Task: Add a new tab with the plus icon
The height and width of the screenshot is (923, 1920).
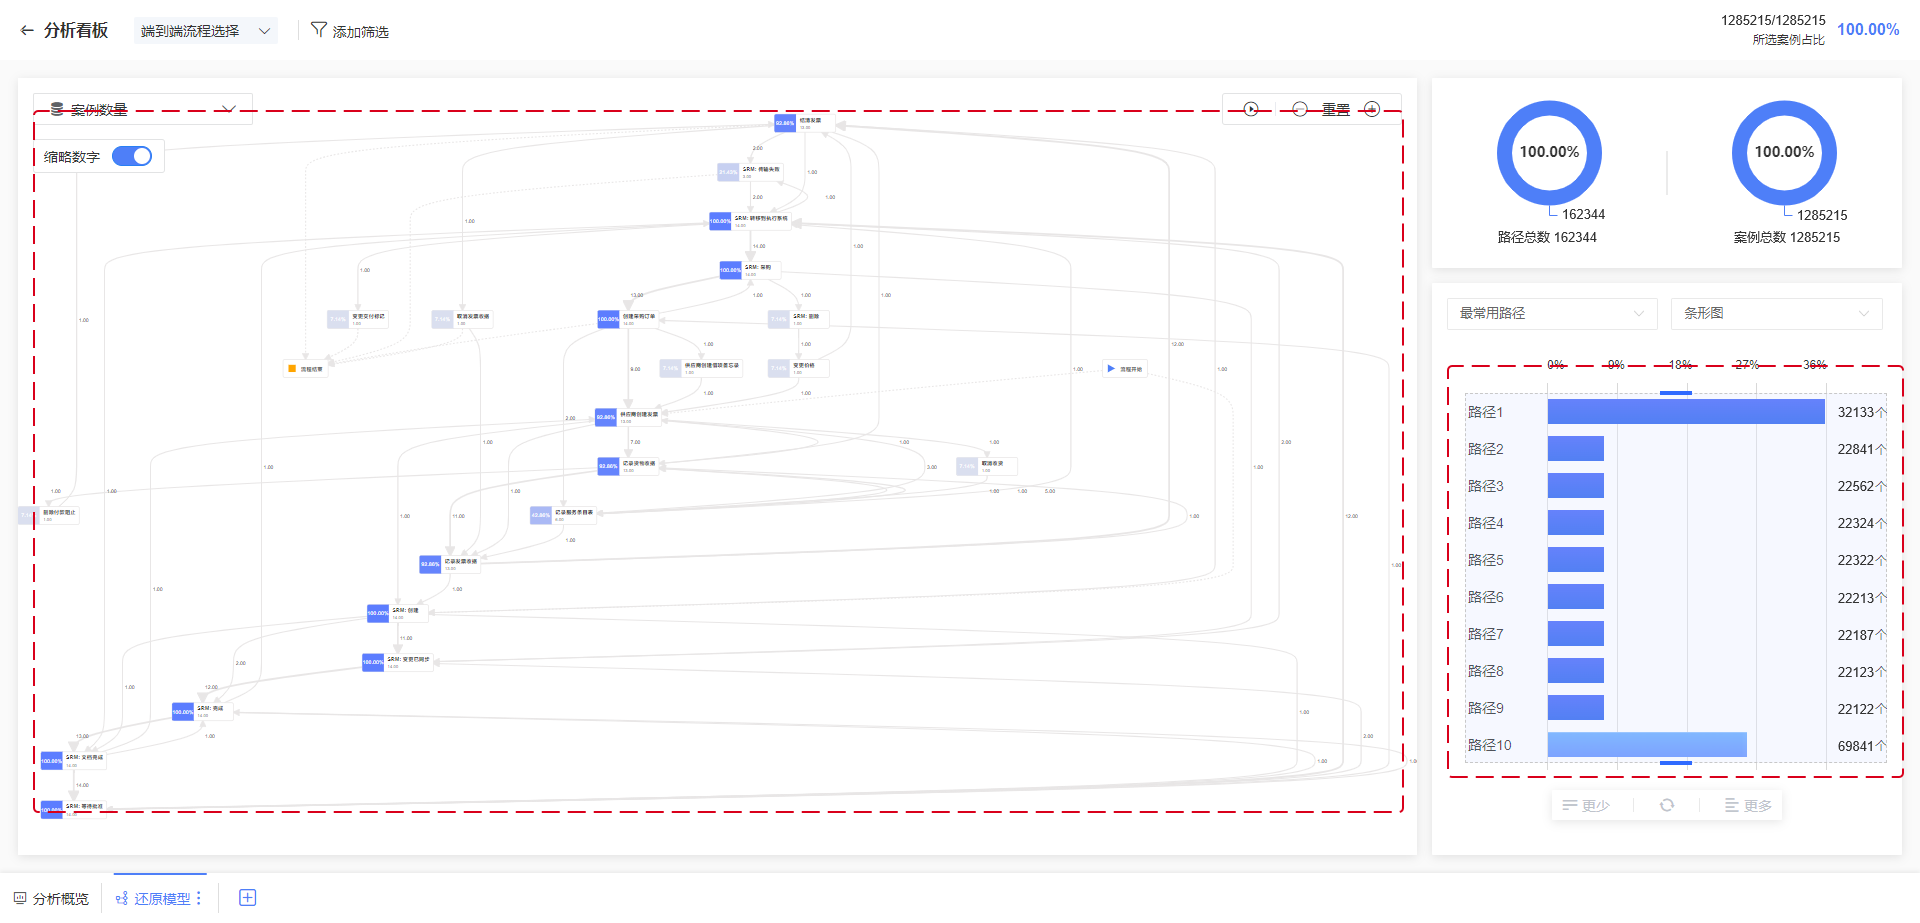Action: pos(248,898)
